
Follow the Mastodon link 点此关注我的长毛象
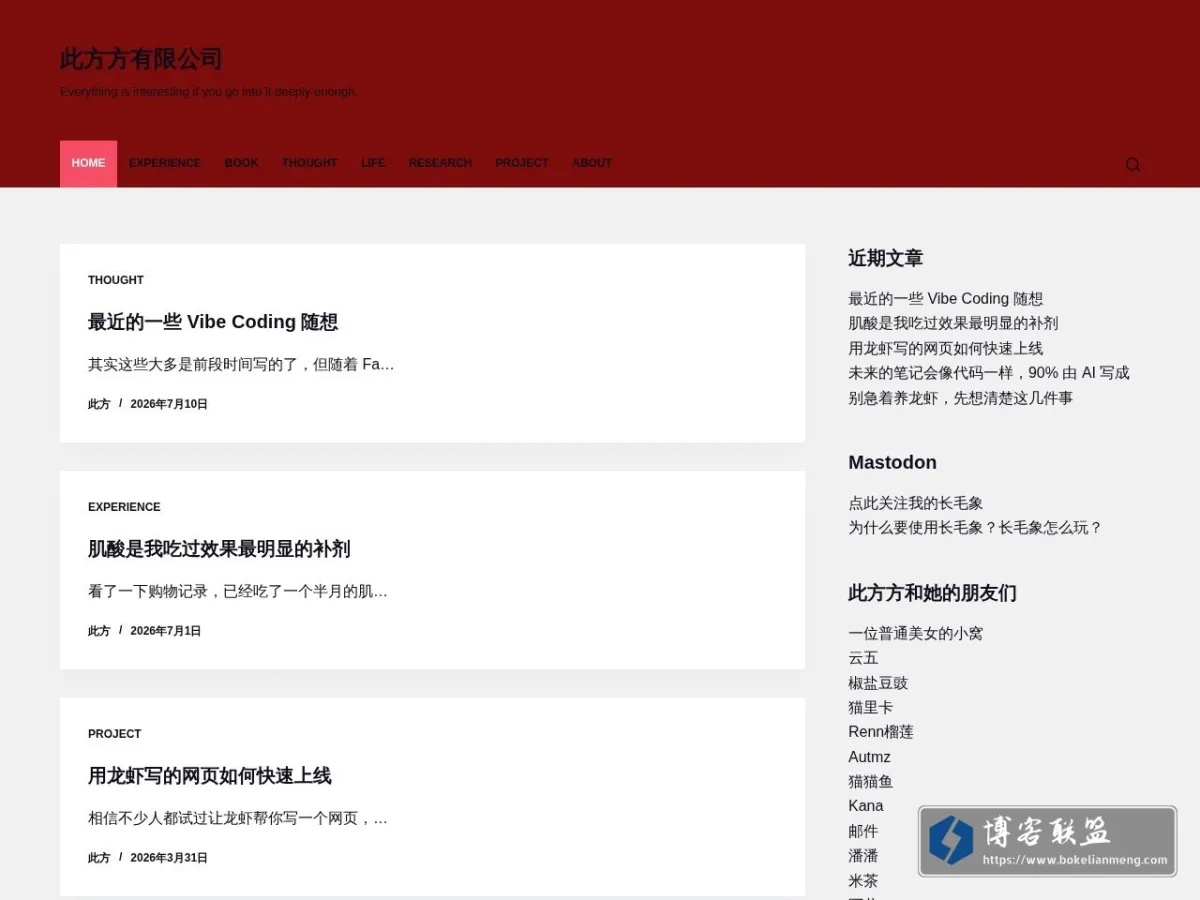(x=916, y=503)
